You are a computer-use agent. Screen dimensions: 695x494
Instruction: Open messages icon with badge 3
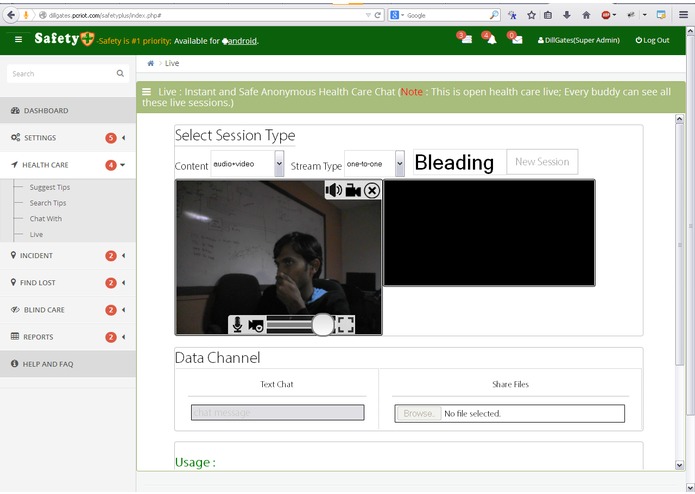click(465, 38)
